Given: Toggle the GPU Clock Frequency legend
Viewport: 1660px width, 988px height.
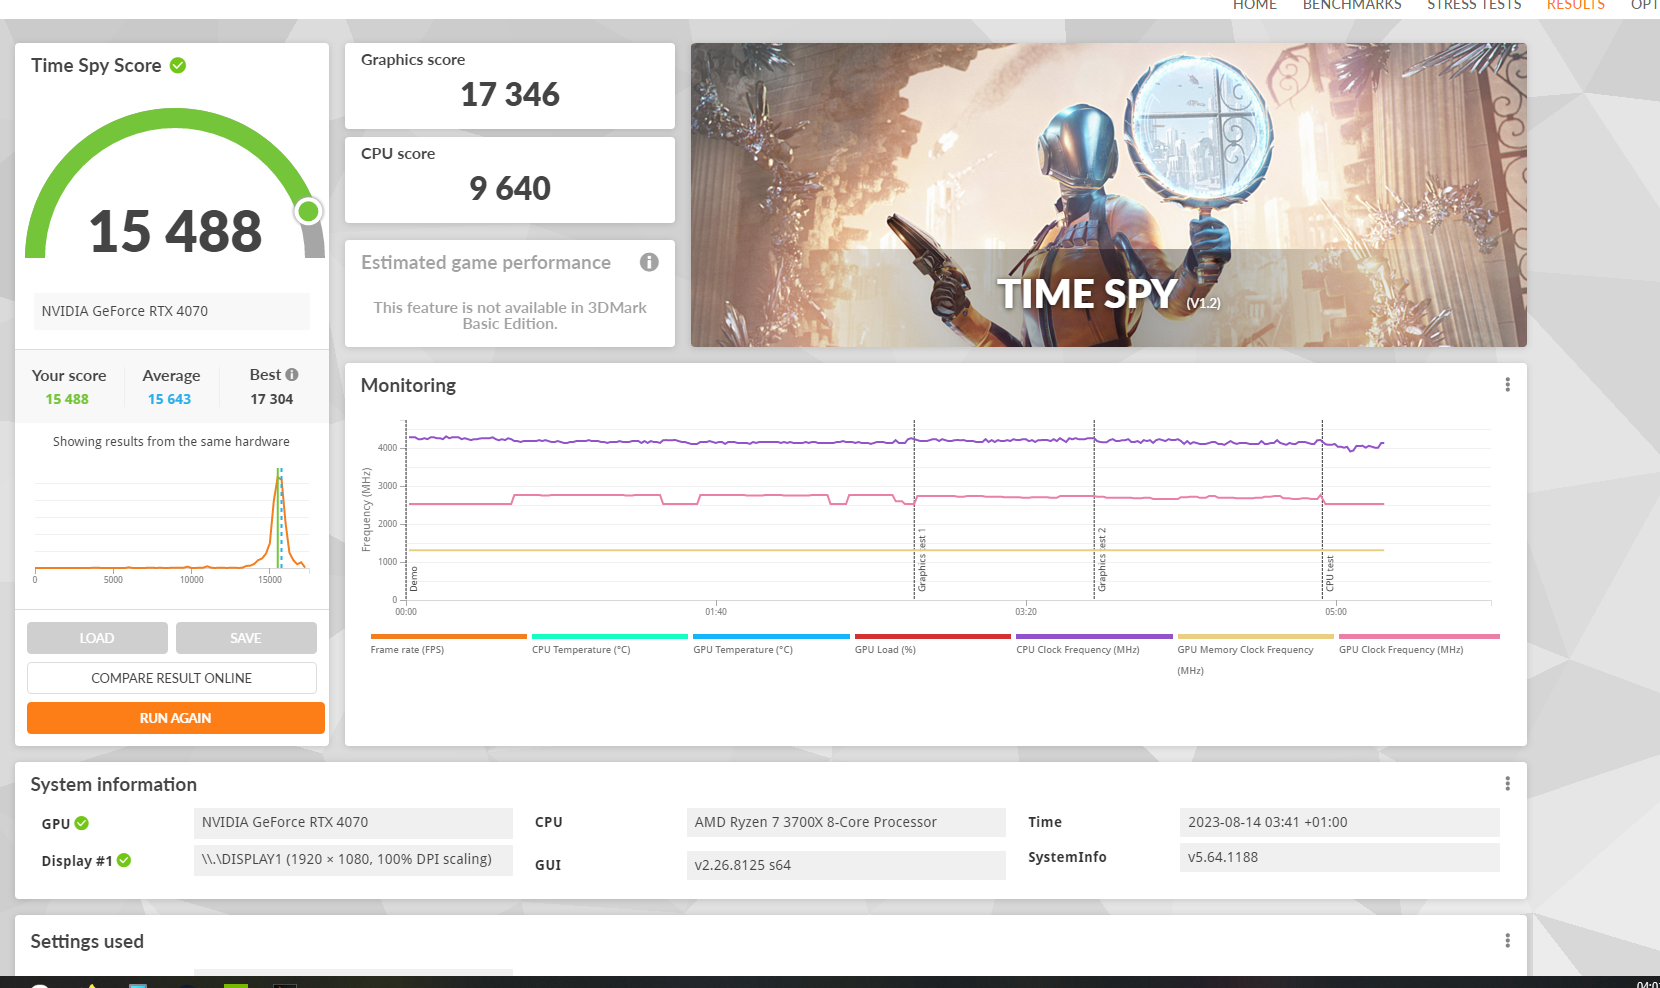Looking at the screenshot, I should 1419,644.
